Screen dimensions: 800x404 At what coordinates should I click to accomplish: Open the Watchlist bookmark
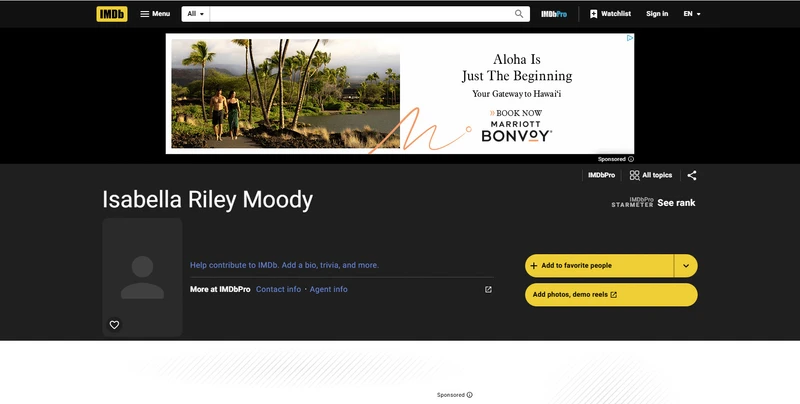[x=610, y=14]
